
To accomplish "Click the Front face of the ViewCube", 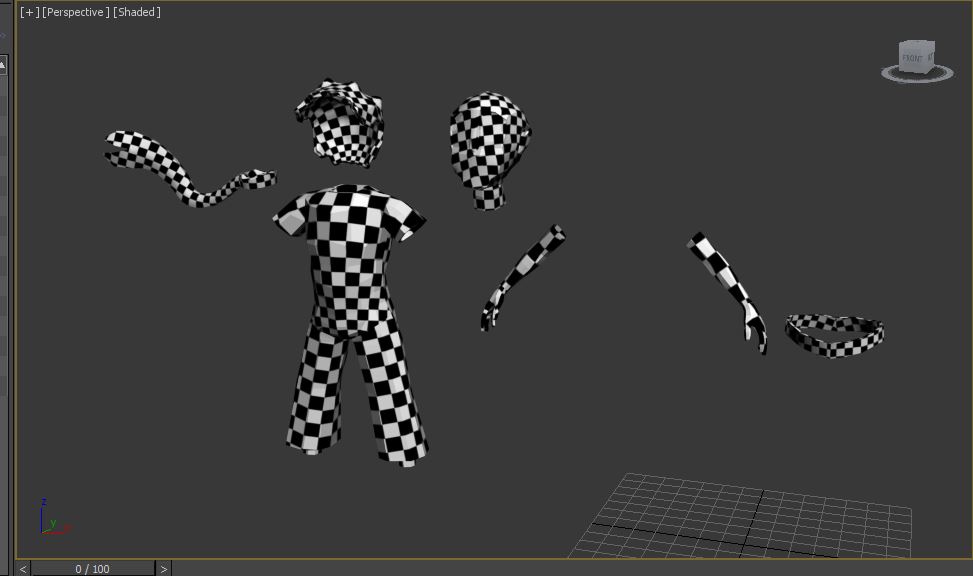I will coord(912,58).
